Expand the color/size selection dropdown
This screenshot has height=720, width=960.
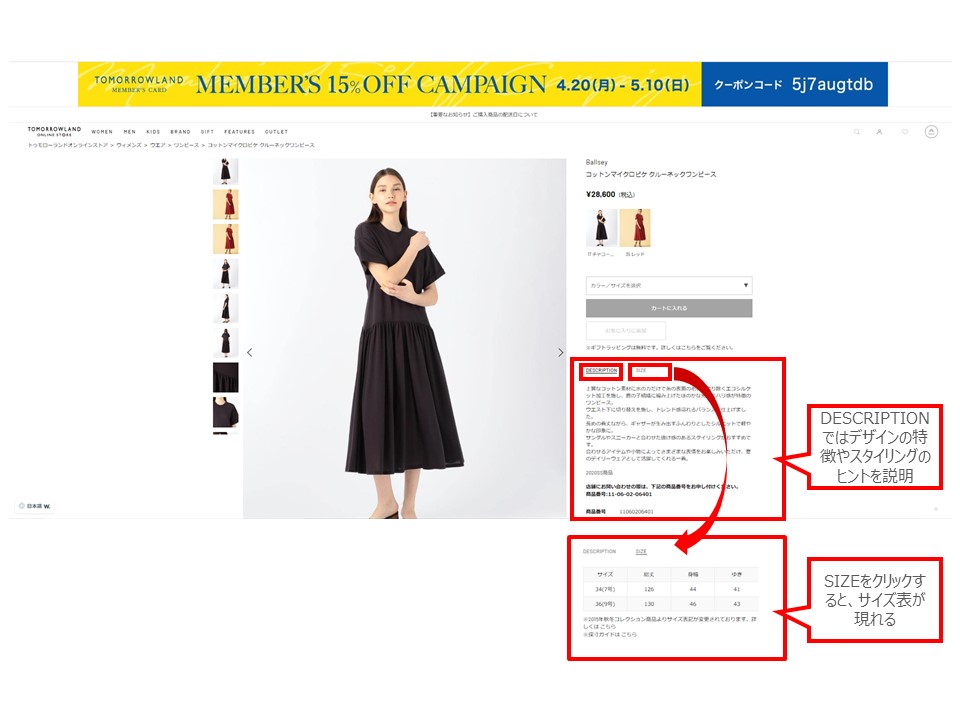coord(669,285)
